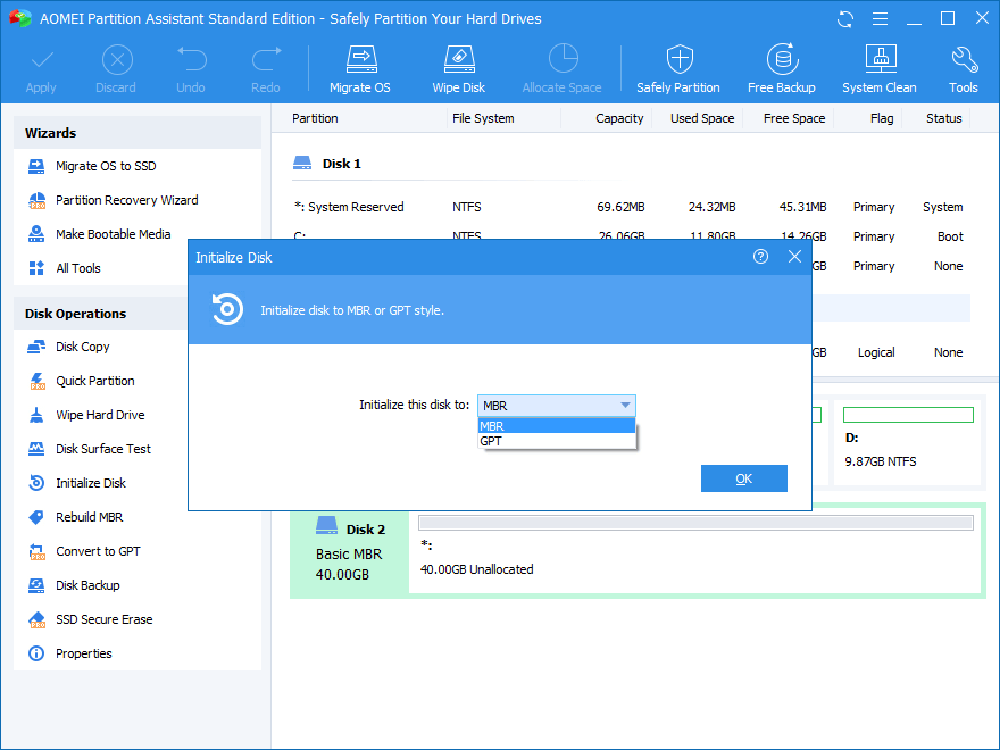1000x750 pixels.
Task: Click the Flag column header
Action: (x=881, y=119)
